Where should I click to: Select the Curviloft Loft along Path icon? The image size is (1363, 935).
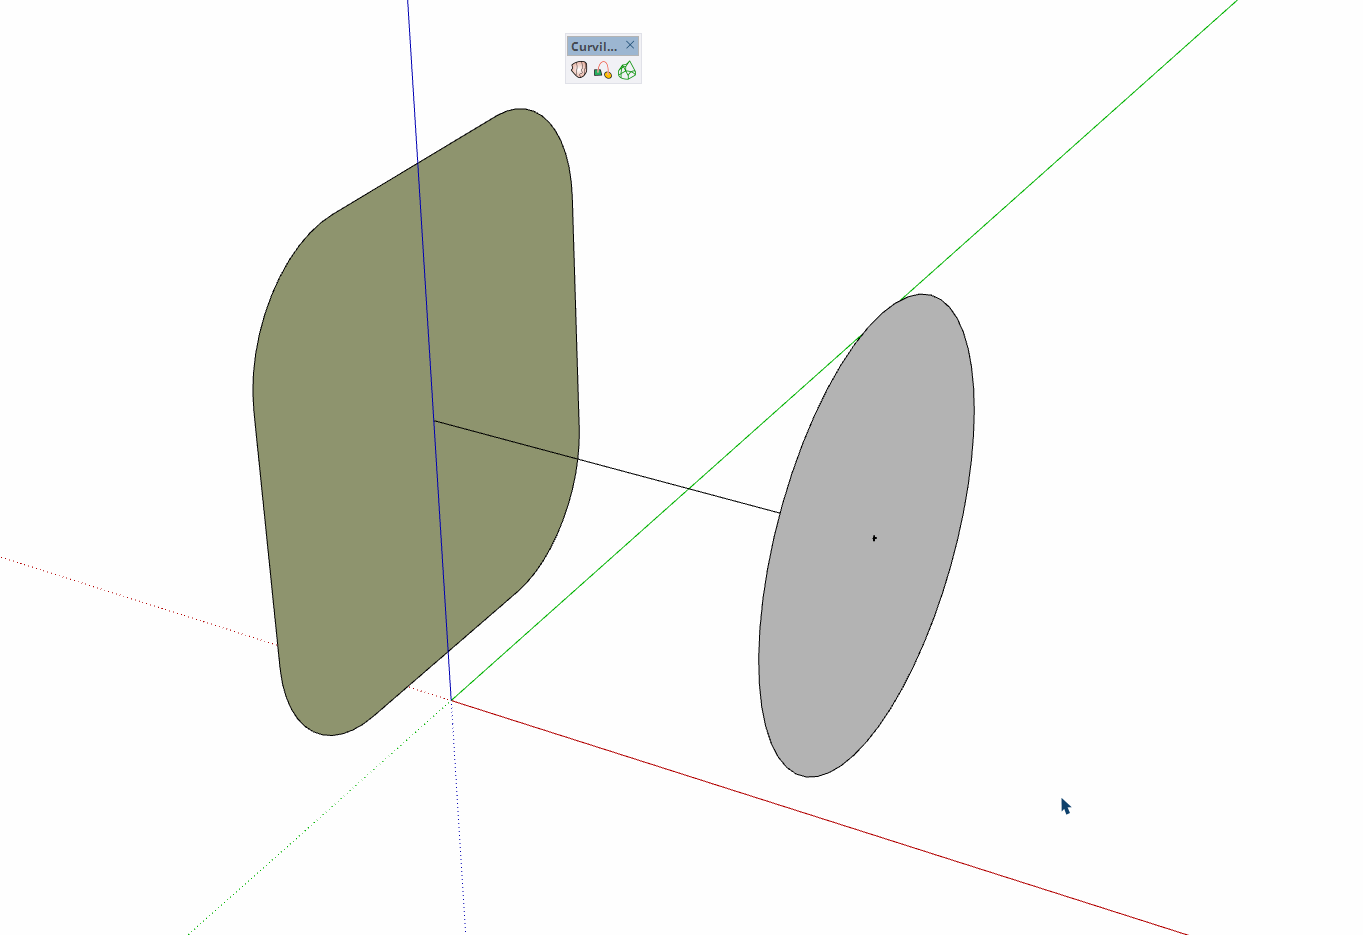tap(603, 70)
